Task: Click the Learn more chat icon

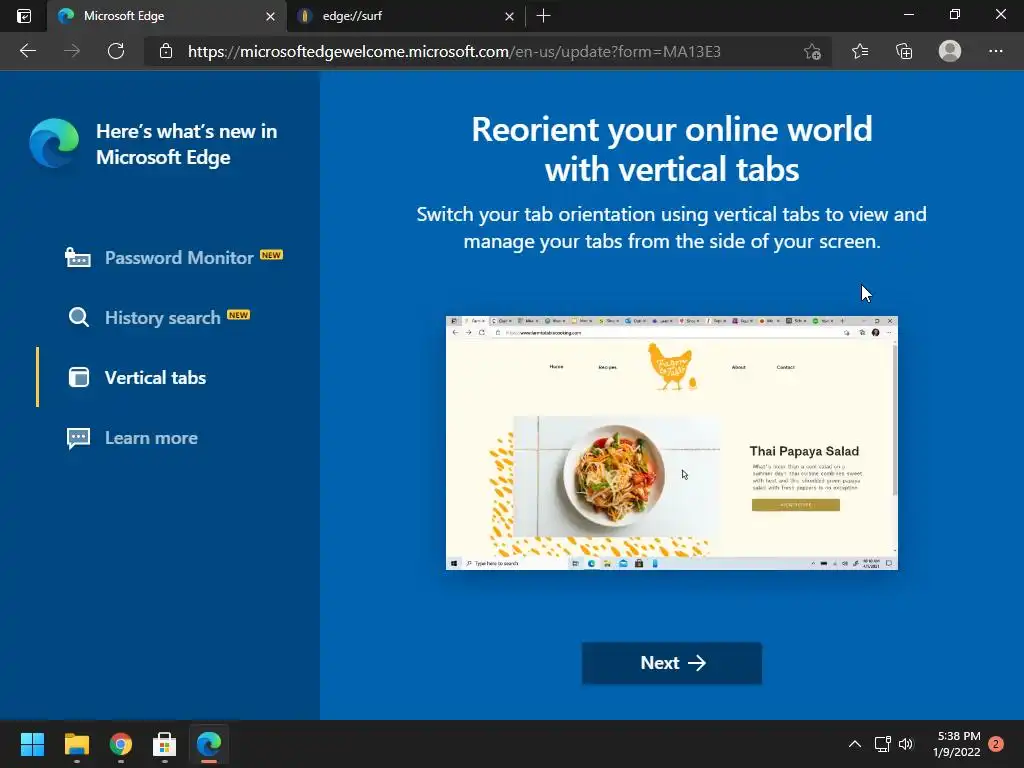Action: [x=78, y=438]
